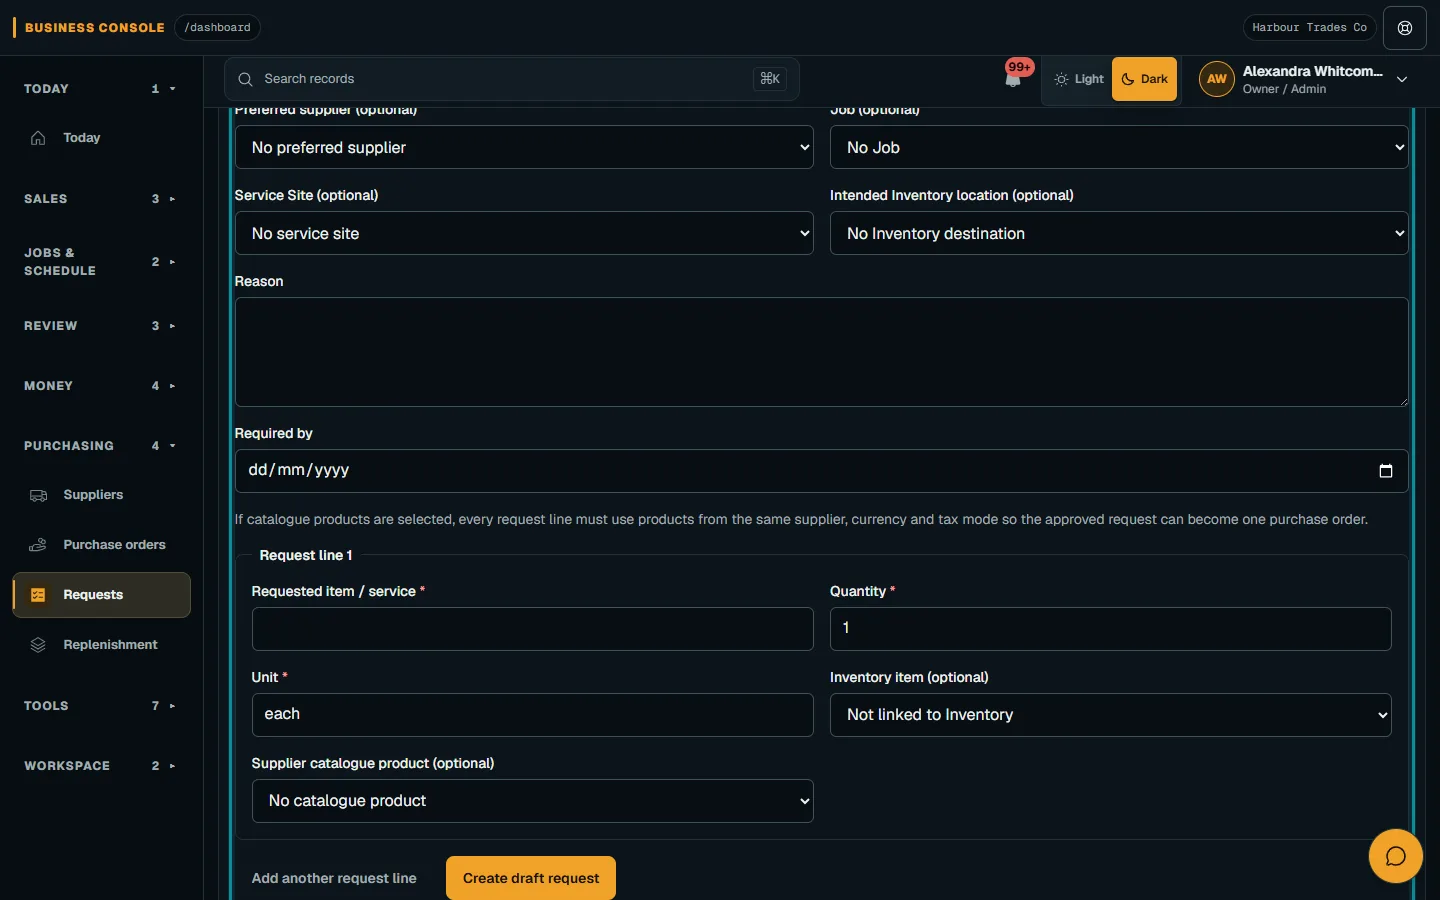
Task: Click into the Reason text area
Action: [821, 352]
